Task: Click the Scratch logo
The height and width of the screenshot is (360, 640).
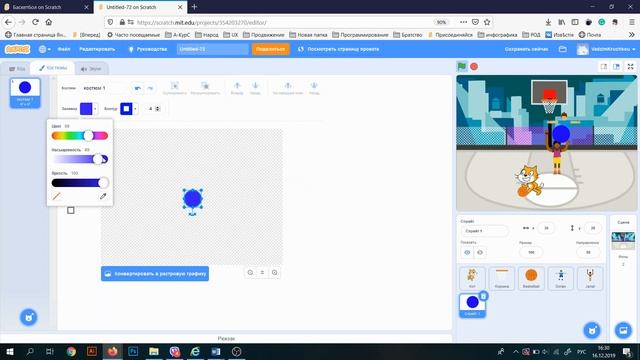Action: tap(17, 49)
